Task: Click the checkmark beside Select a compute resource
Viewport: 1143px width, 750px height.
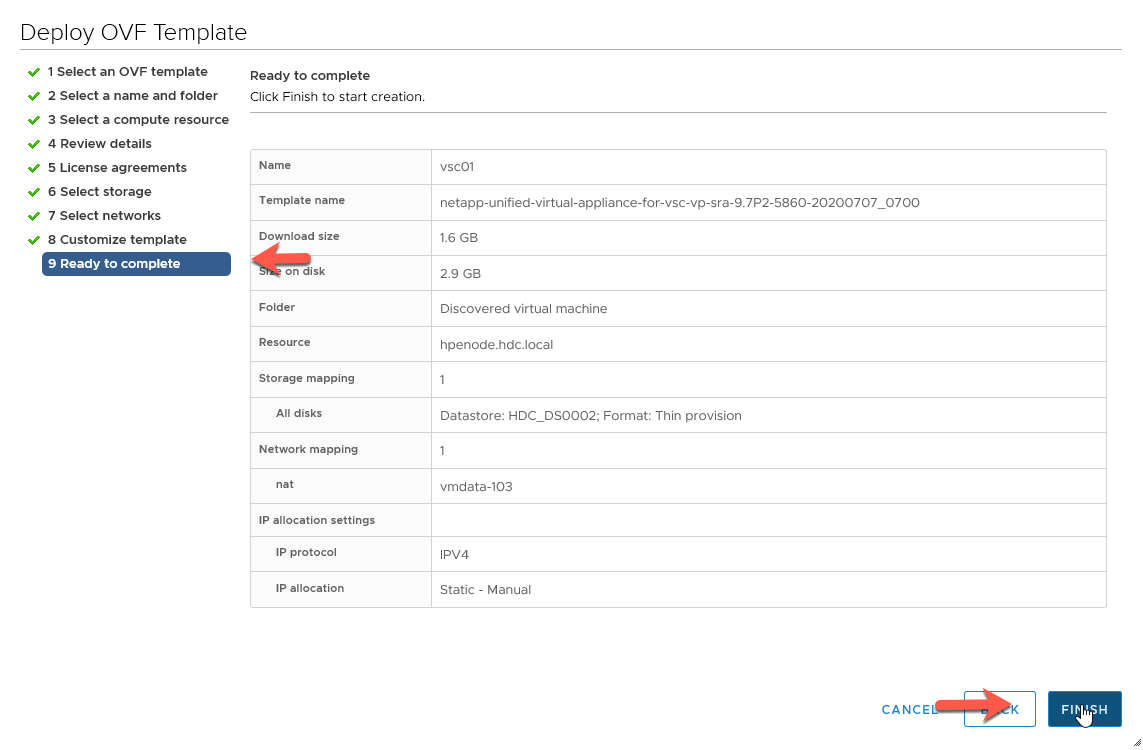Action: click(x=34, y=120)
